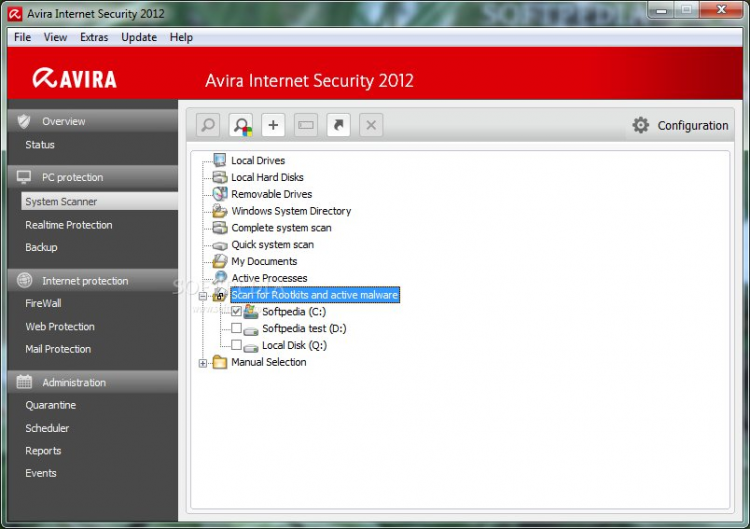Viewport: 750px width, 529px height.
Task: Click the Complete system scan icon
Action: [220, 228]
